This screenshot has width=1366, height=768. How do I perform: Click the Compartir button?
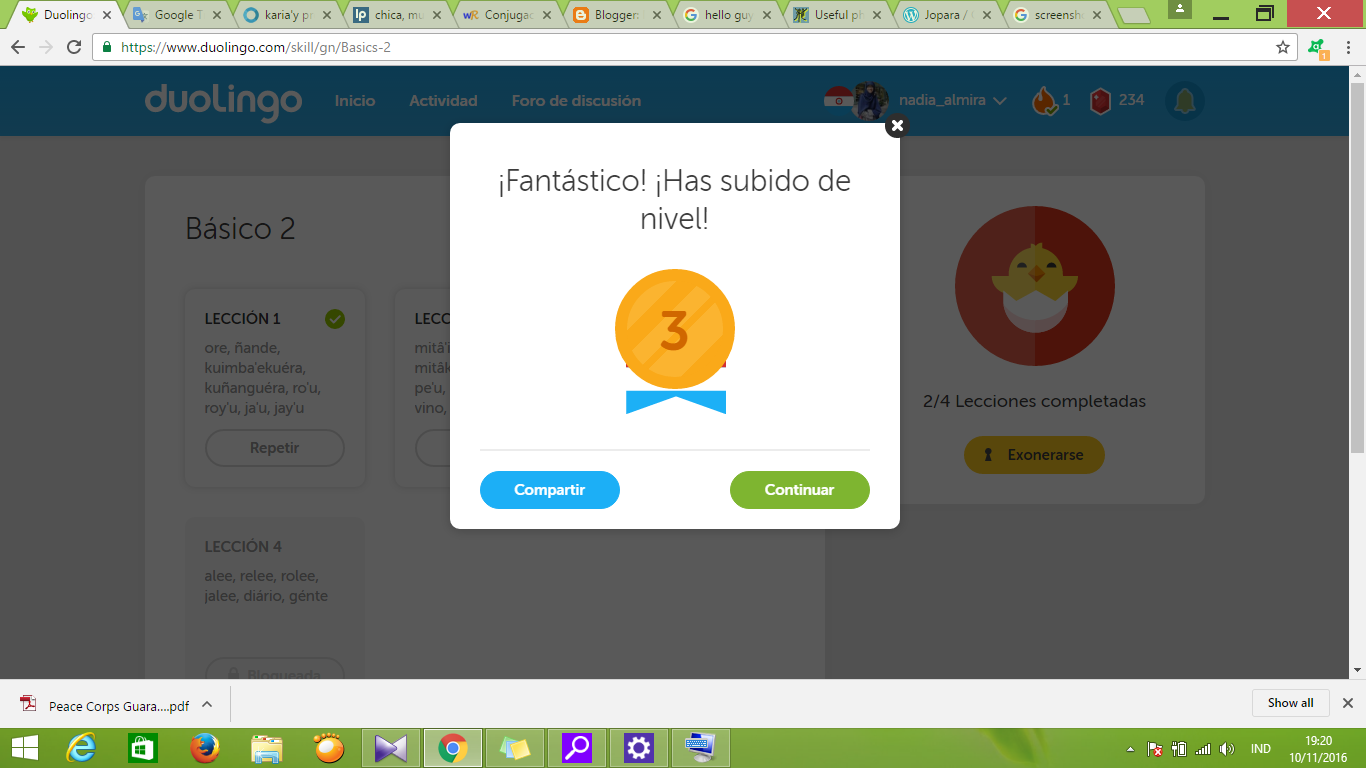(x=549, y=490)
